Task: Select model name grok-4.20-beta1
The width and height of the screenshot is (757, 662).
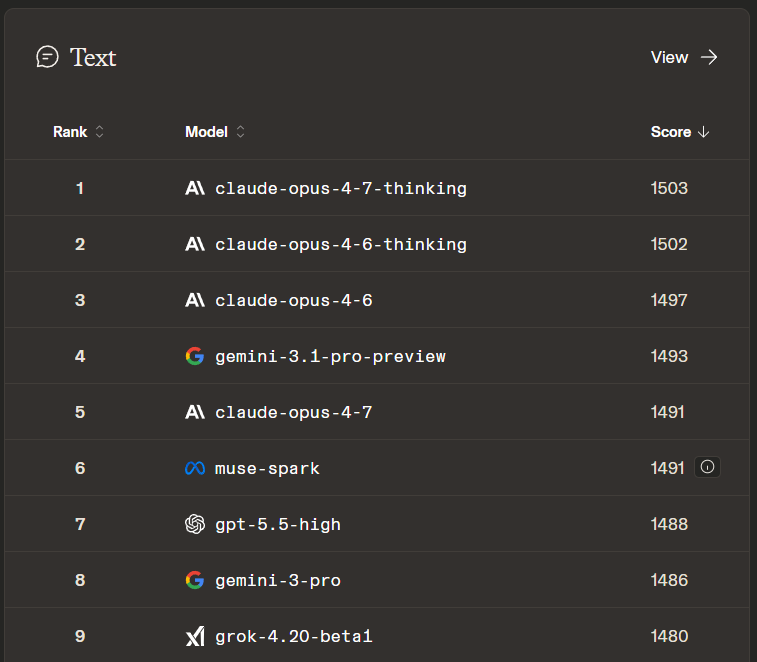Action: [x=294, y=636]
